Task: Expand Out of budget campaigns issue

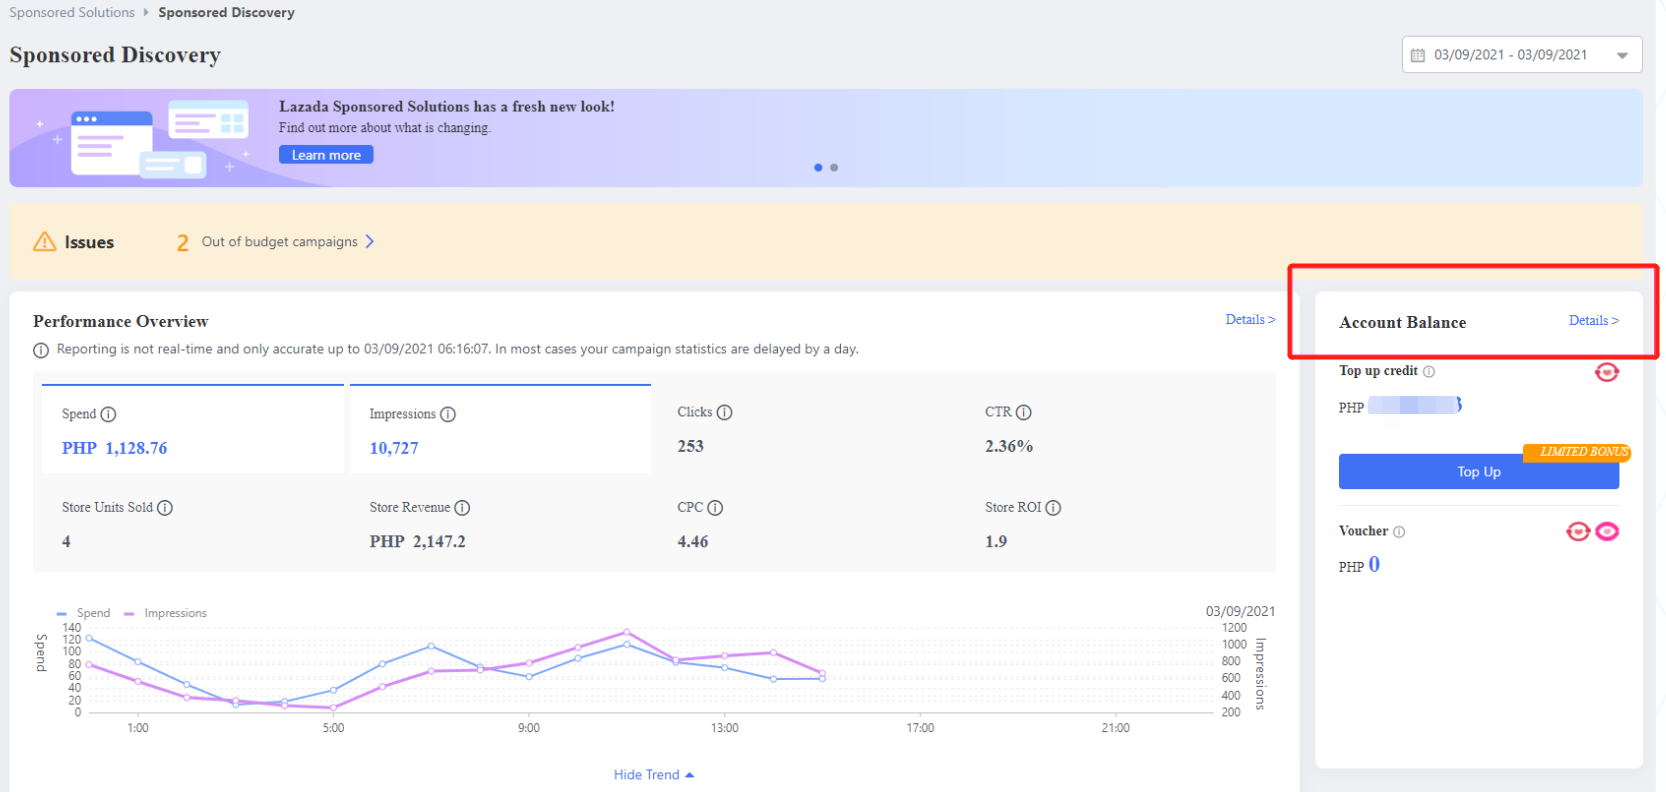Action: pyautogui.click(x=279, y=242)
